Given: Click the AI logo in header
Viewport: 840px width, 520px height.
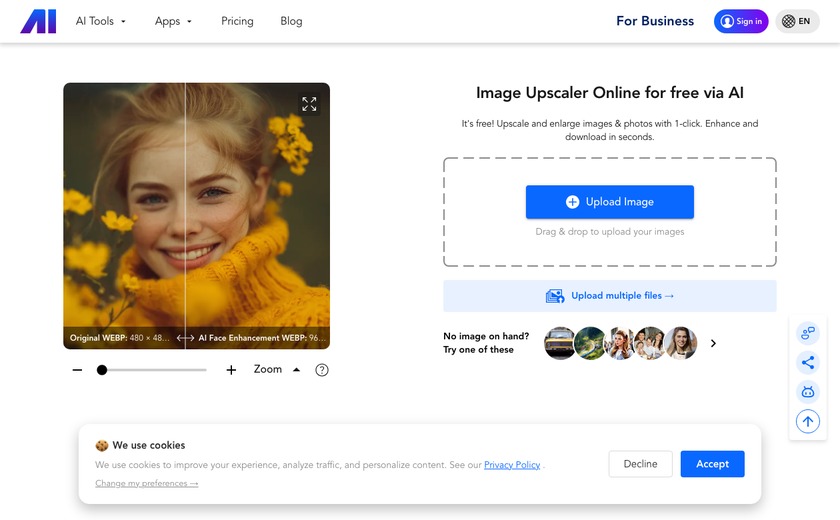Looking at the screenshot, I should click(38, 21).
